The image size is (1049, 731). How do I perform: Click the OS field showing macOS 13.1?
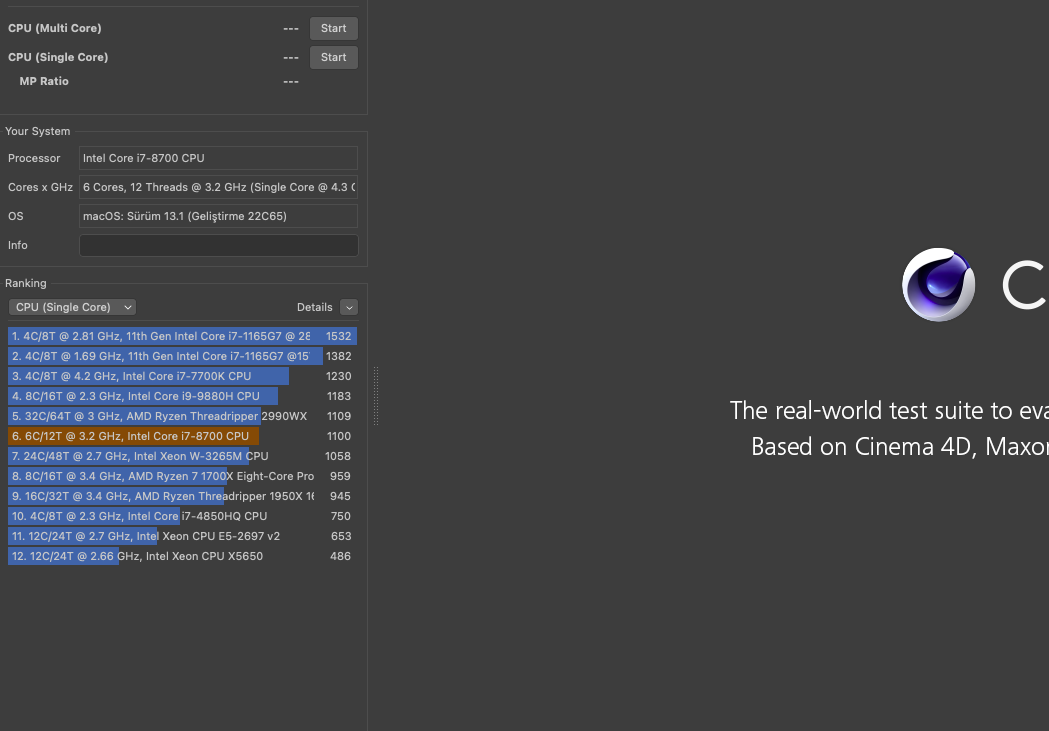pos(218,217)
